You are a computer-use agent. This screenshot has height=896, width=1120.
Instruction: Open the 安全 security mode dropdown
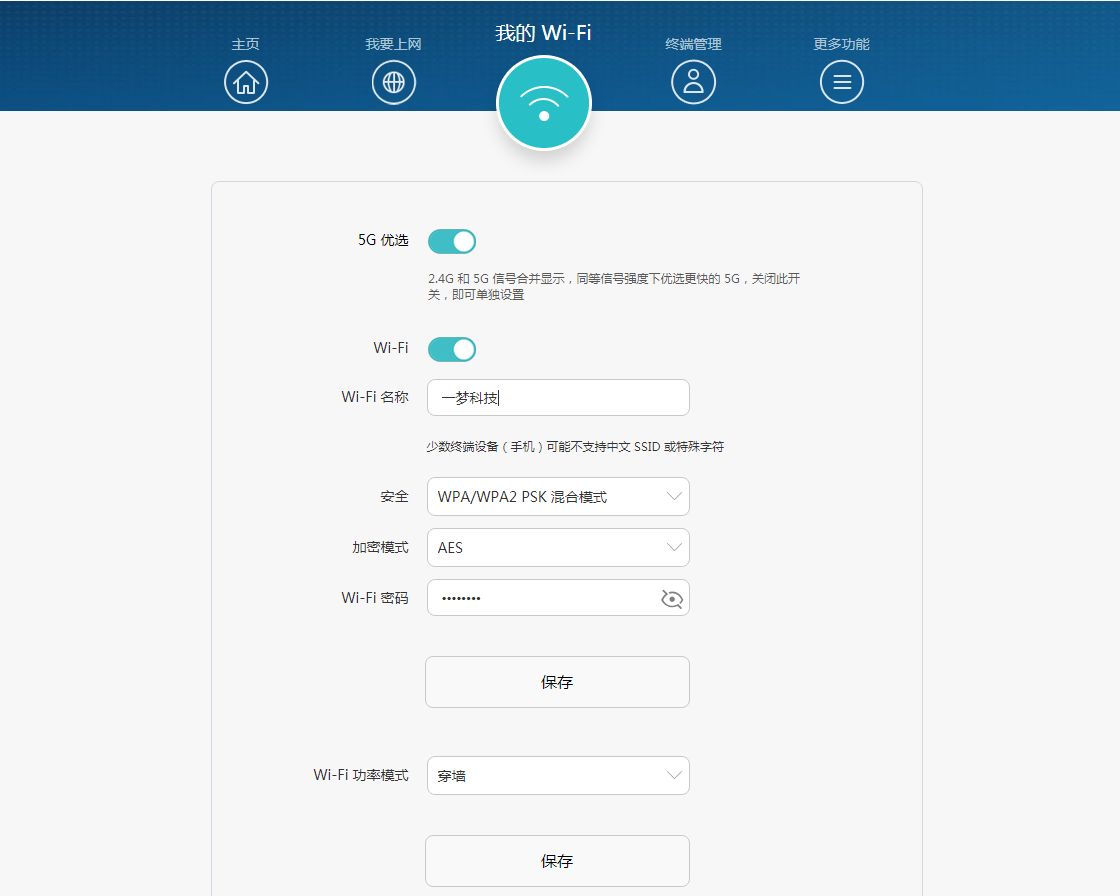(558, 497)
